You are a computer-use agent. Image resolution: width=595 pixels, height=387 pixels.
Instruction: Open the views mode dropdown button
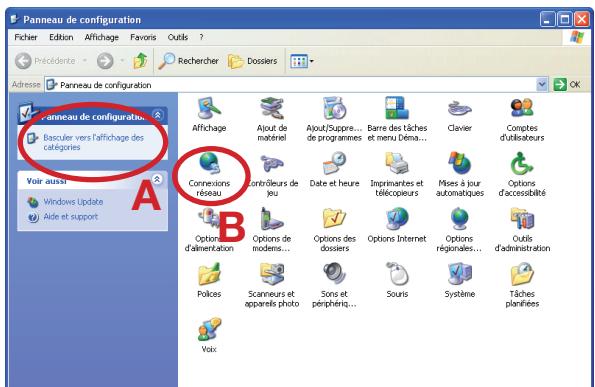coord(302,61)
